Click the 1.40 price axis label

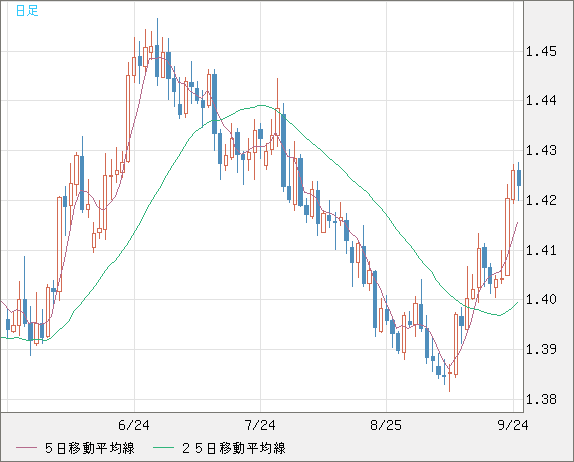pos(541,299)
